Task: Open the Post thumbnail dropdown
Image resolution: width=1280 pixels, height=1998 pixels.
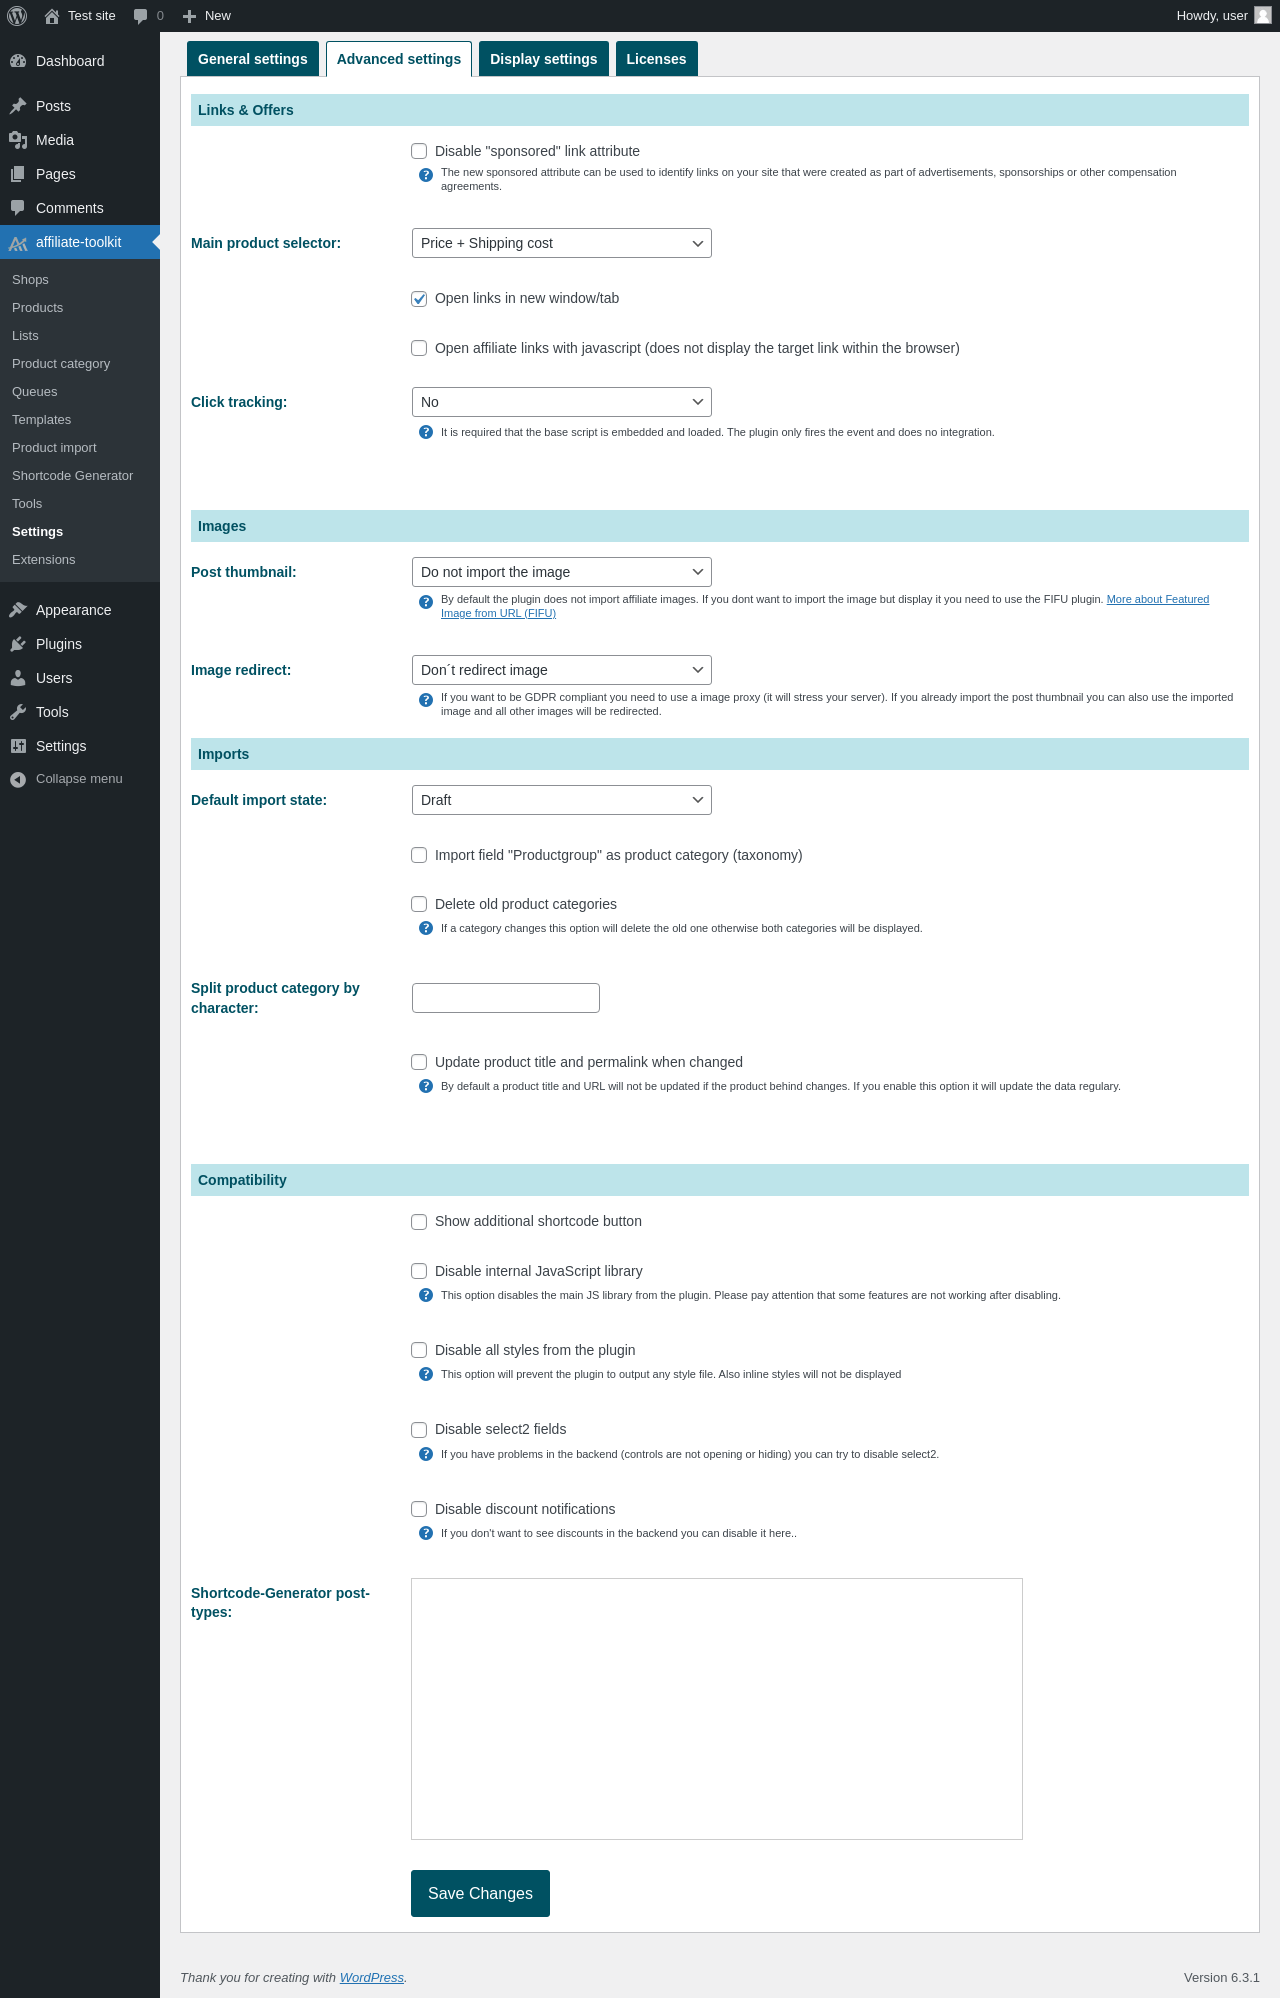Action: pos(562,572)
